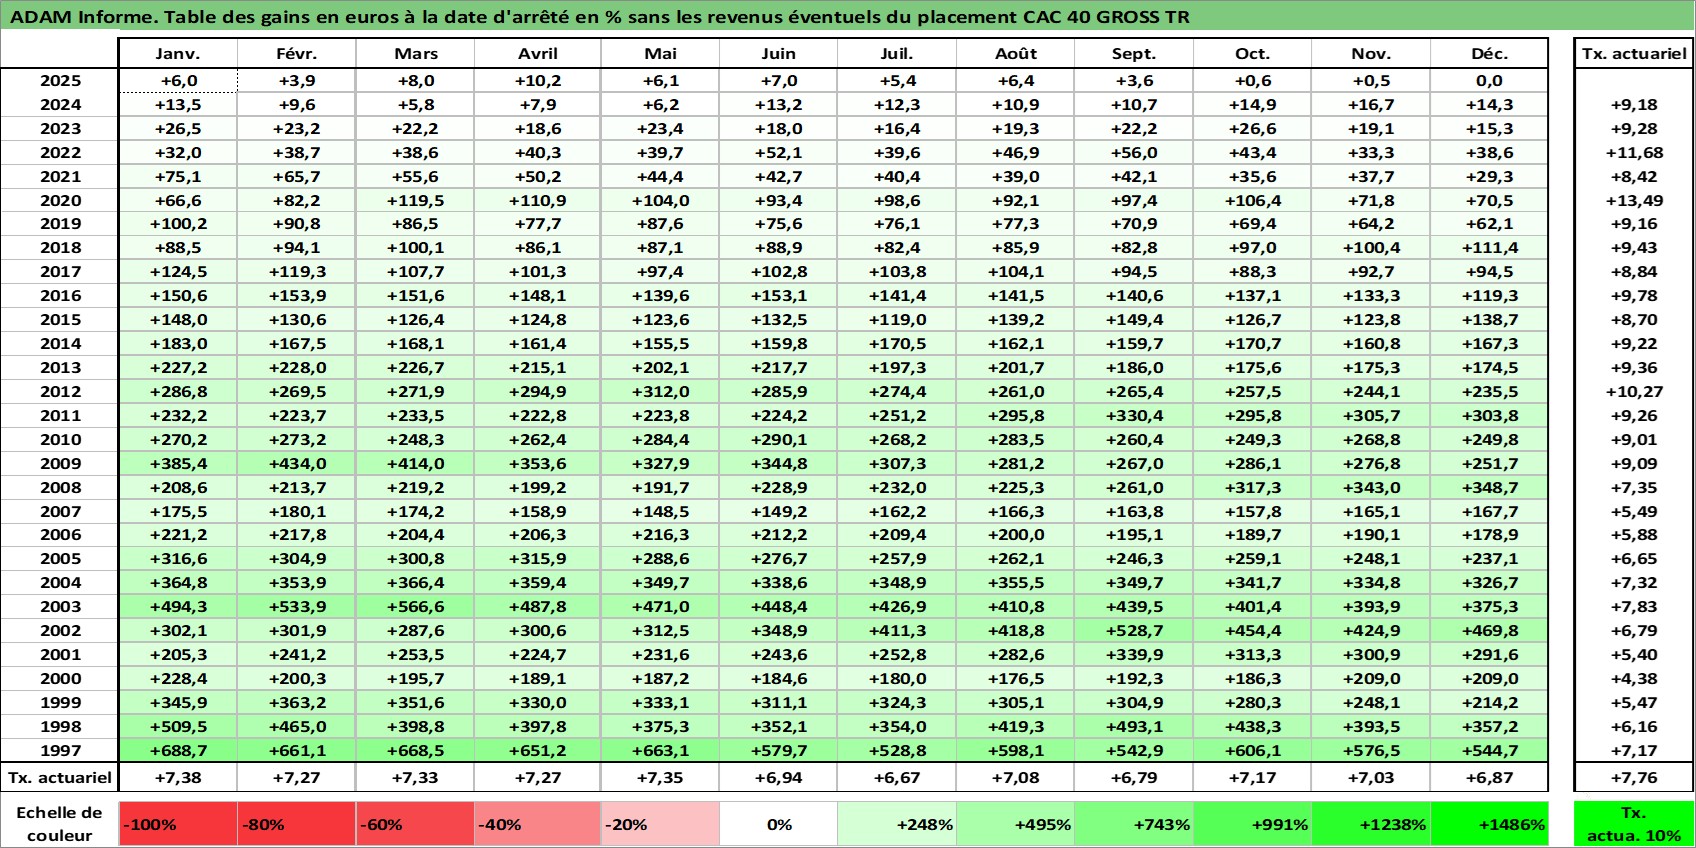Click the +111,4 cell in row 2018
The image size is (1696, 848).
[x=1489, y=247]
